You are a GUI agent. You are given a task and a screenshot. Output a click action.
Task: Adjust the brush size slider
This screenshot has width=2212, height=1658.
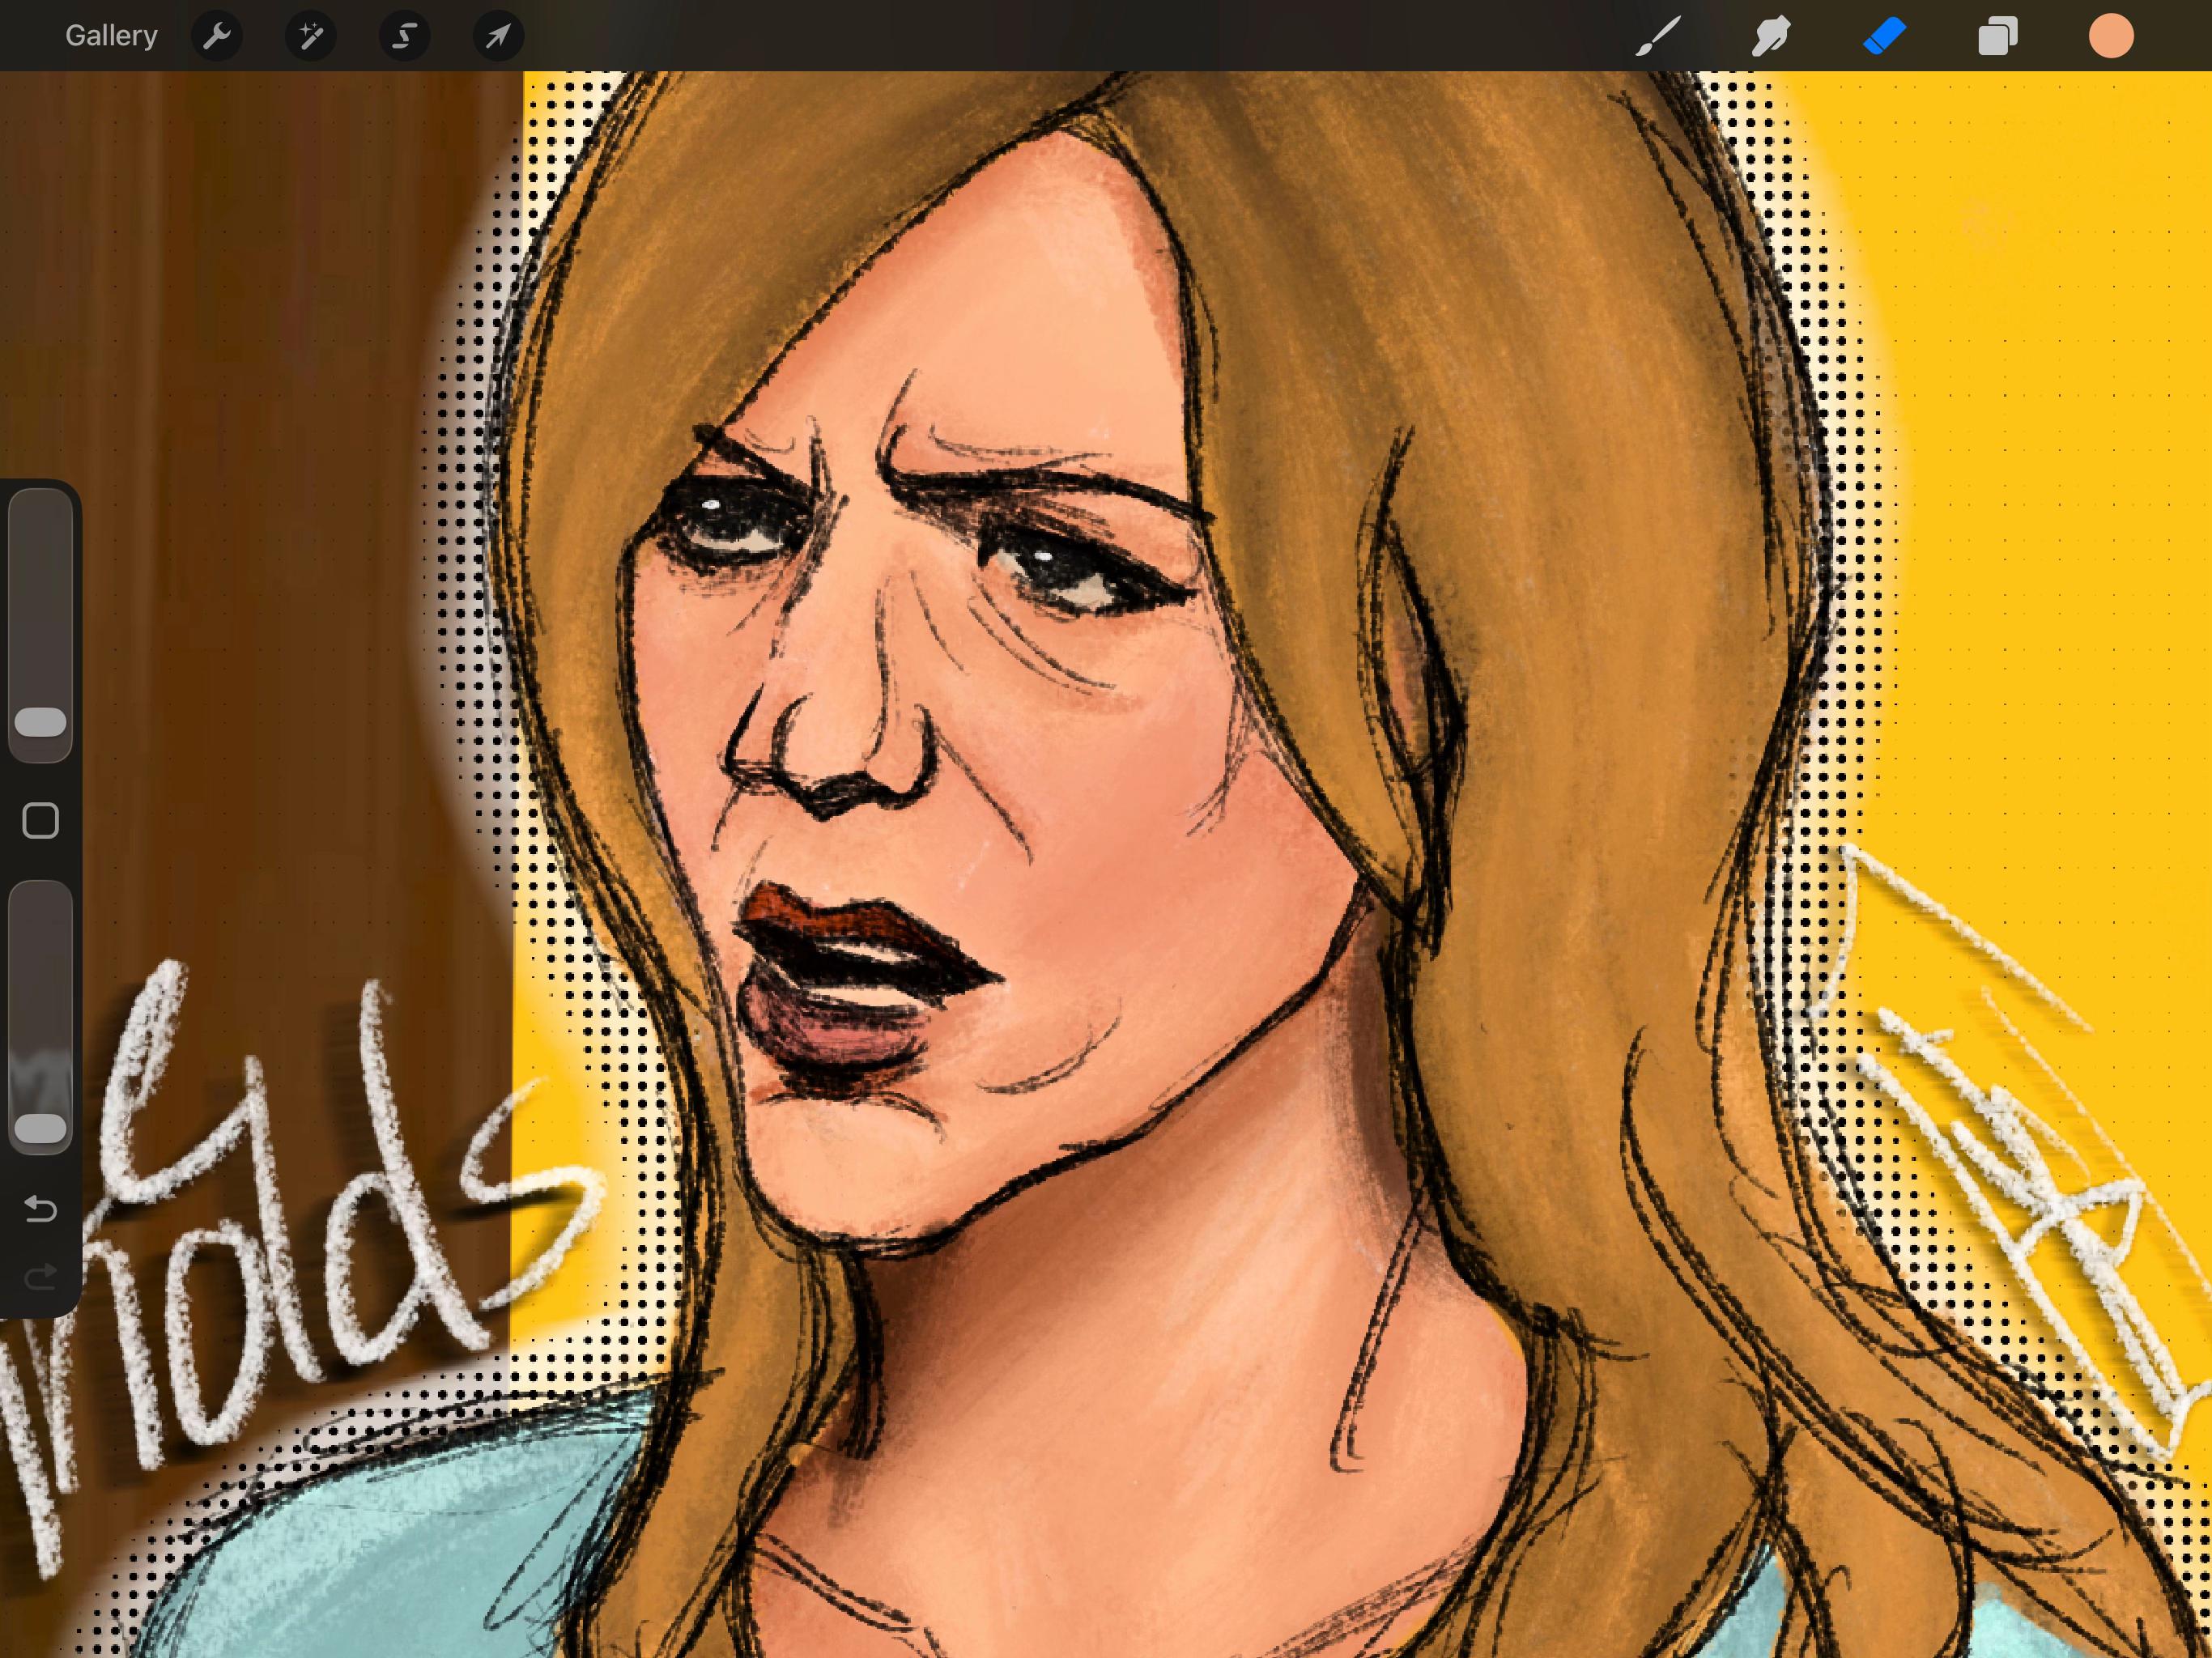tap(40, 625)
